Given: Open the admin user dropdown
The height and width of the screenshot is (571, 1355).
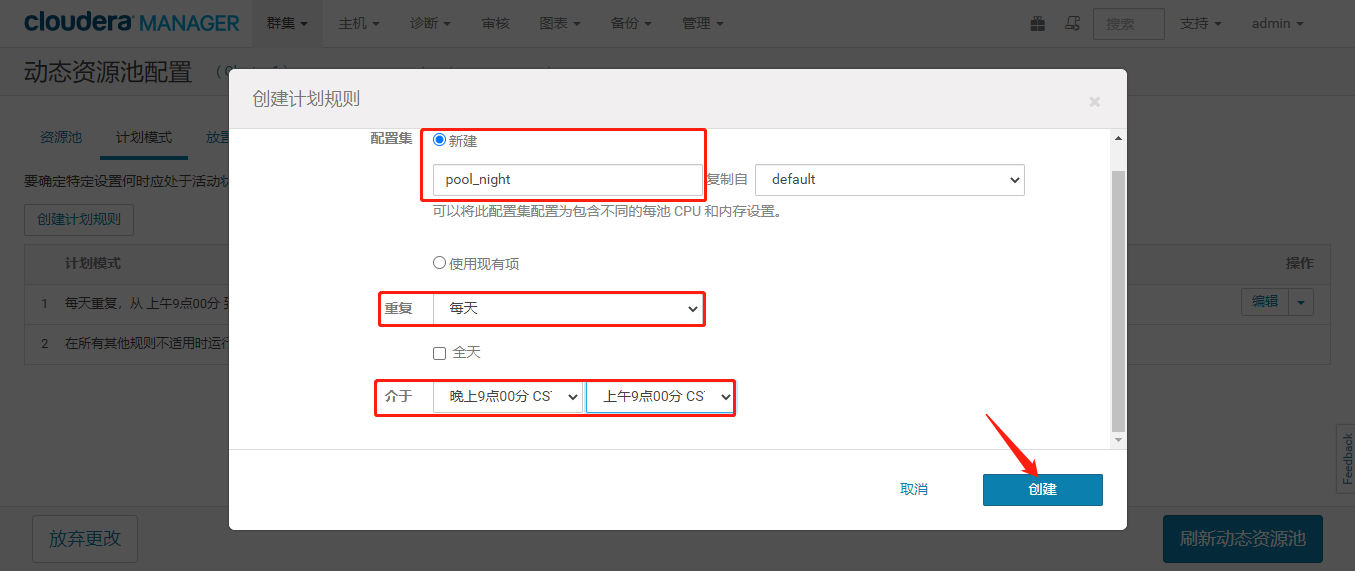Looking at the screenshot, I should point(1277,23).
